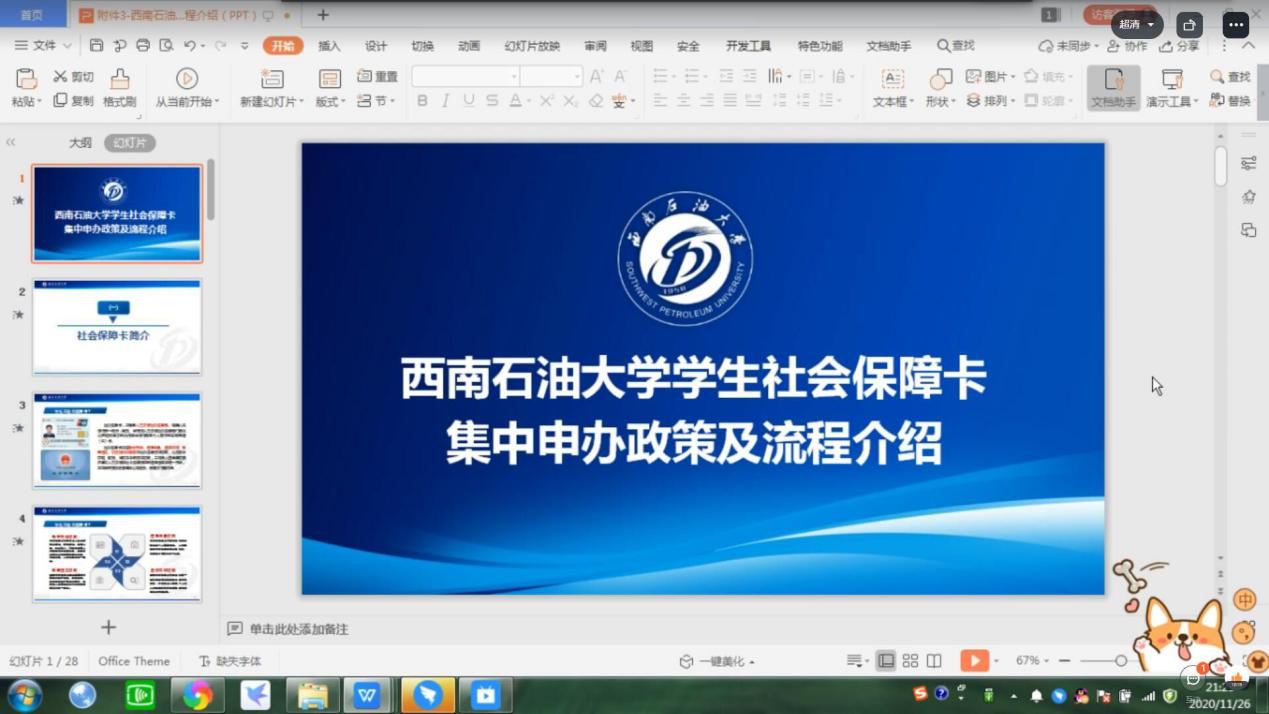Toggle Underline formatting
This screenshot has width=1269, height=714.
click(469, 100)
